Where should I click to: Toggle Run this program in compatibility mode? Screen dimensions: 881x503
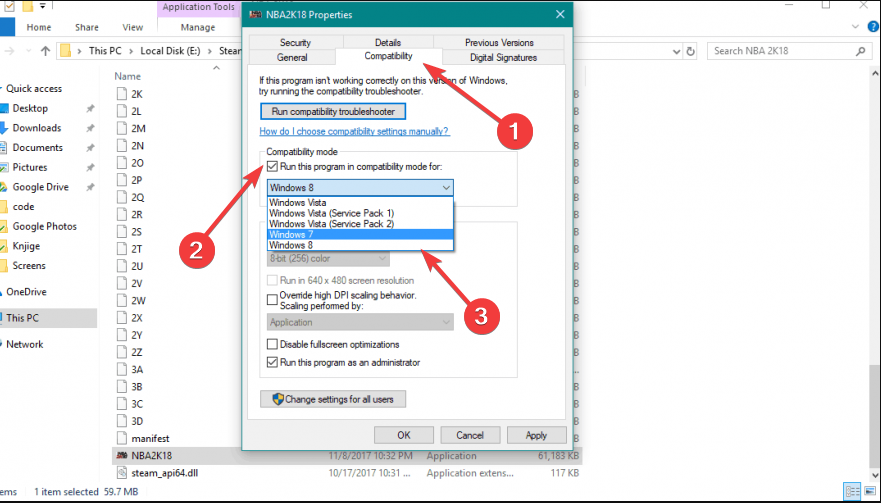coord(273,166)
